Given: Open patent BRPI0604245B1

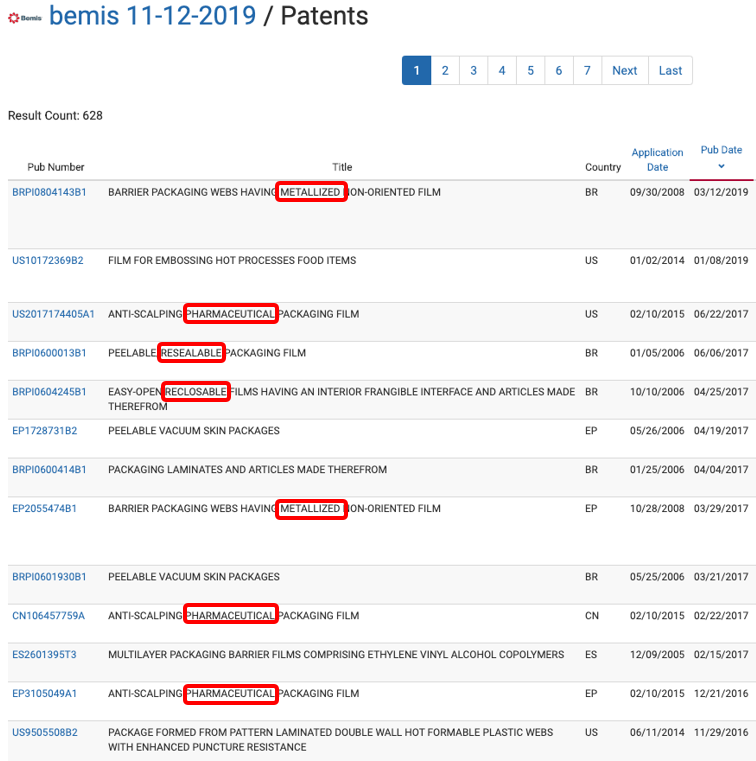Looking at the screenshot, I should [x=49, y=392].
